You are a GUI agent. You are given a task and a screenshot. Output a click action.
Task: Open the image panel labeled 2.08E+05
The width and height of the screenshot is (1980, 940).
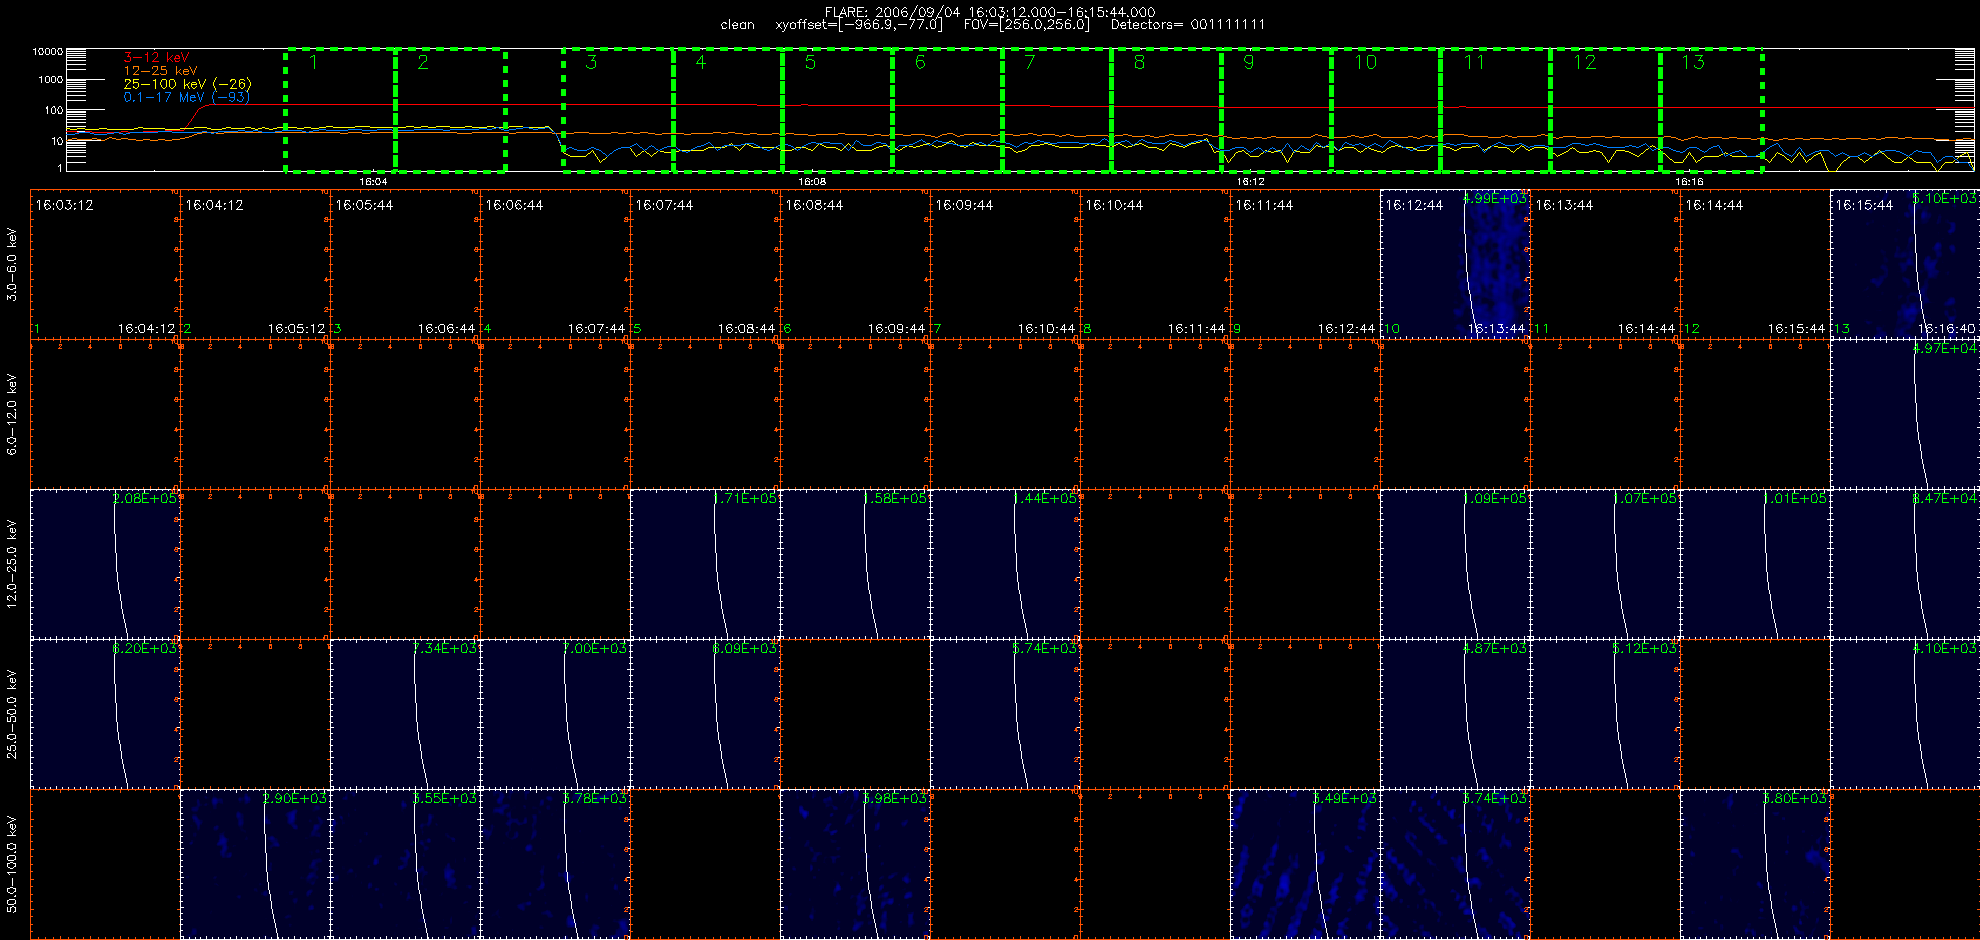point(105,564)
